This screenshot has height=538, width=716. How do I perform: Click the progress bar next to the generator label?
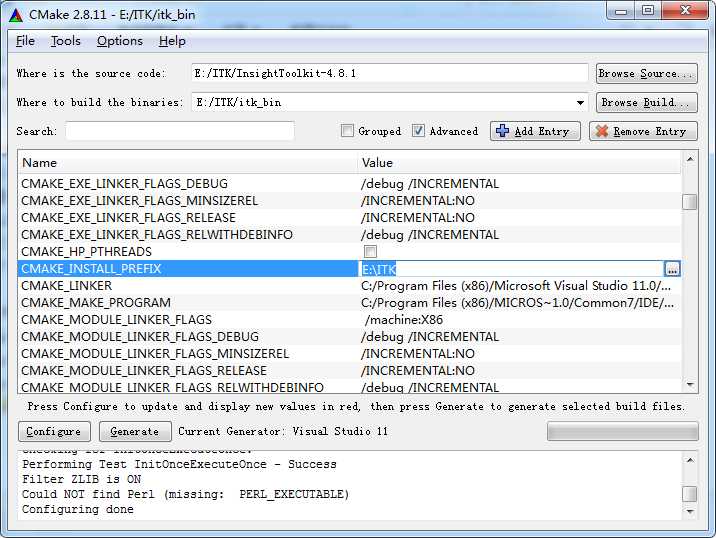point(622,431)
